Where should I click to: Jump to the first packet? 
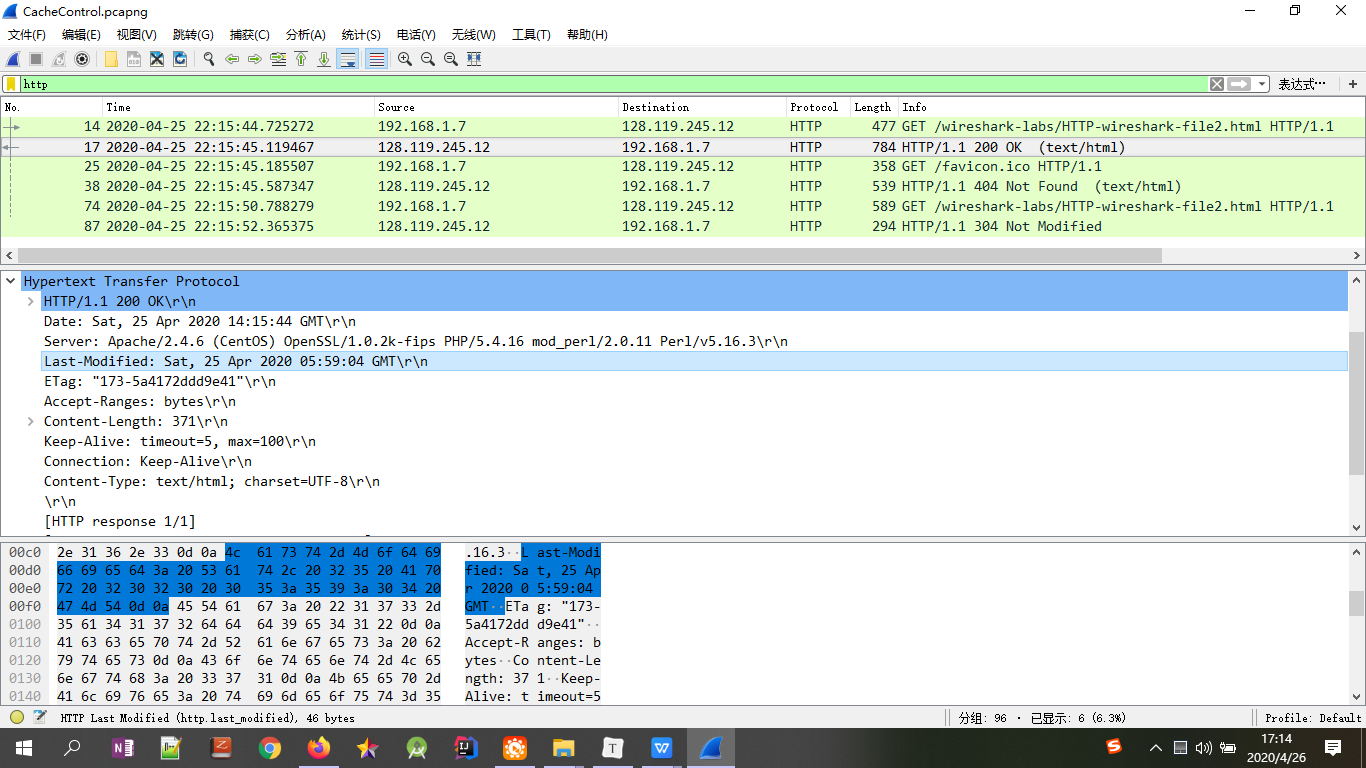pyautogui.click(x=301, y=59)
